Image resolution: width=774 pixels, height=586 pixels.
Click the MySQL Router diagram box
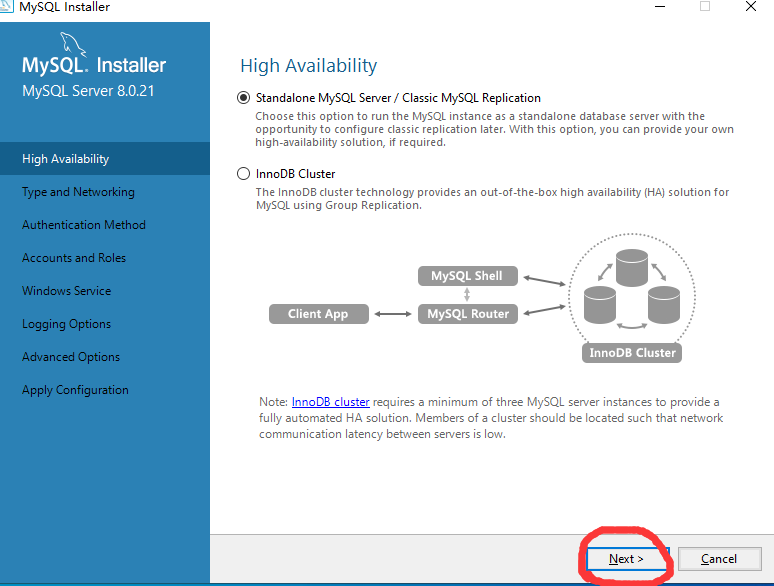point(467,314)
